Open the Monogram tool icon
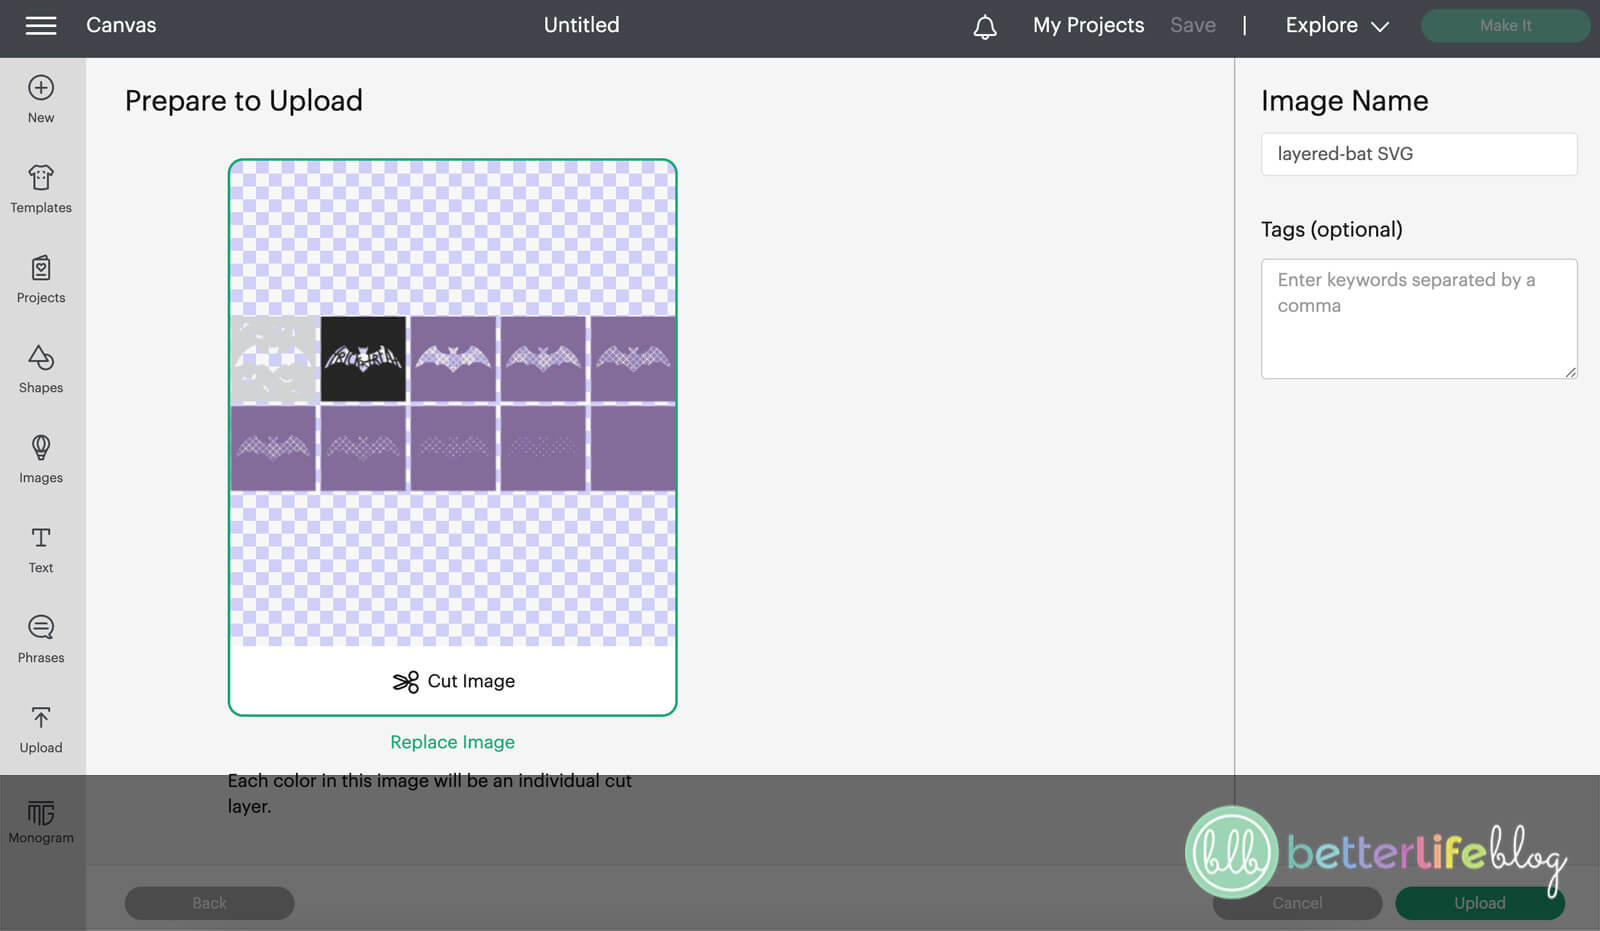The image size is (1600, 931). point(41,812)
